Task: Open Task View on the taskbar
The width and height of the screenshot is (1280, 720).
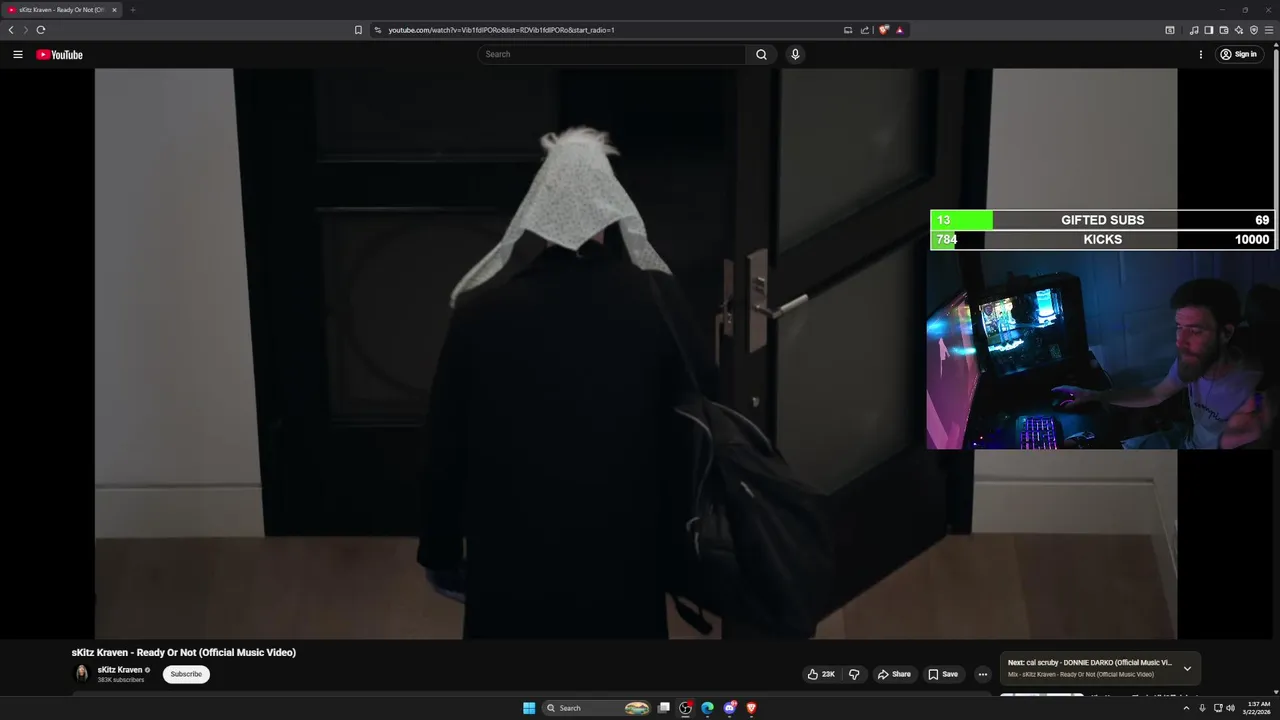Action: pyautogui.click(x=663, y=708)
